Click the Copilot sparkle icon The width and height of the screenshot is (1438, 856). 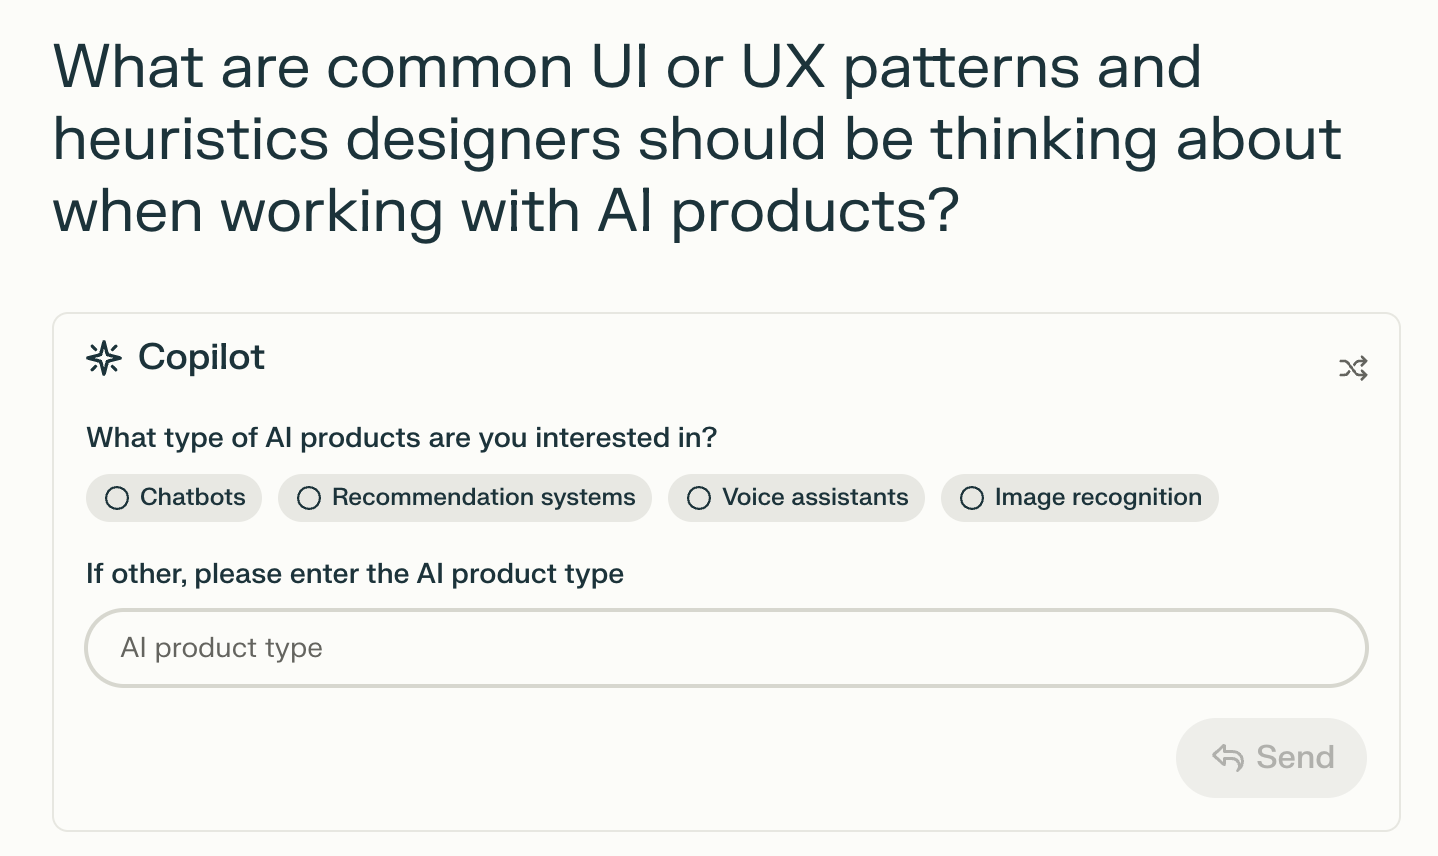(104, 358)
